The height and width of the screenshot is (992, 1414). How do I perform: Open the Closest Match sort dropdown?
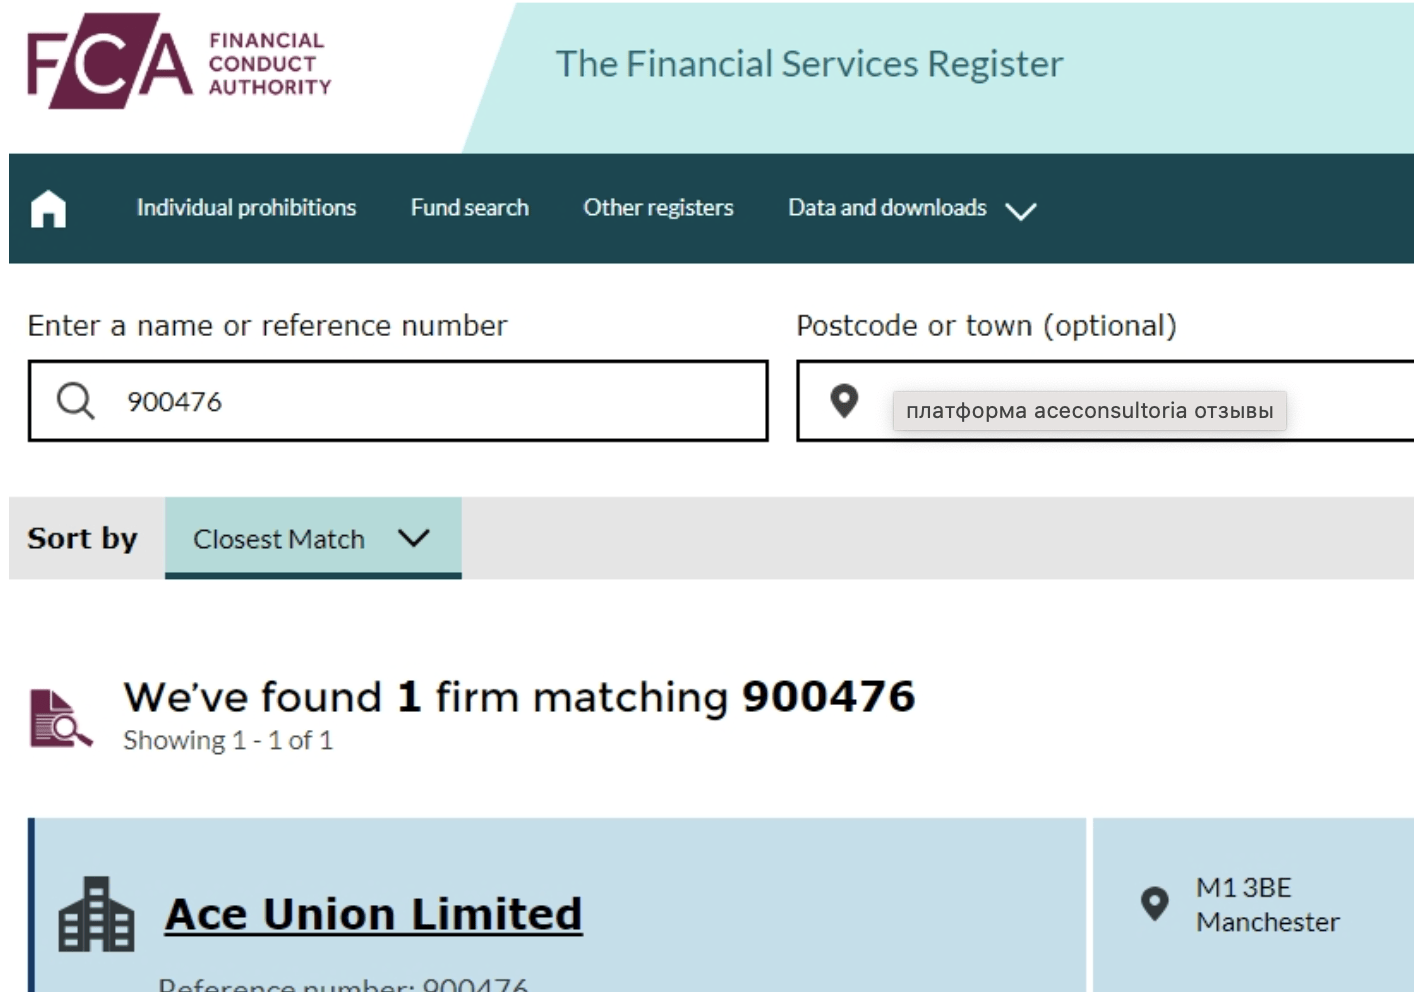click(313, 538)
